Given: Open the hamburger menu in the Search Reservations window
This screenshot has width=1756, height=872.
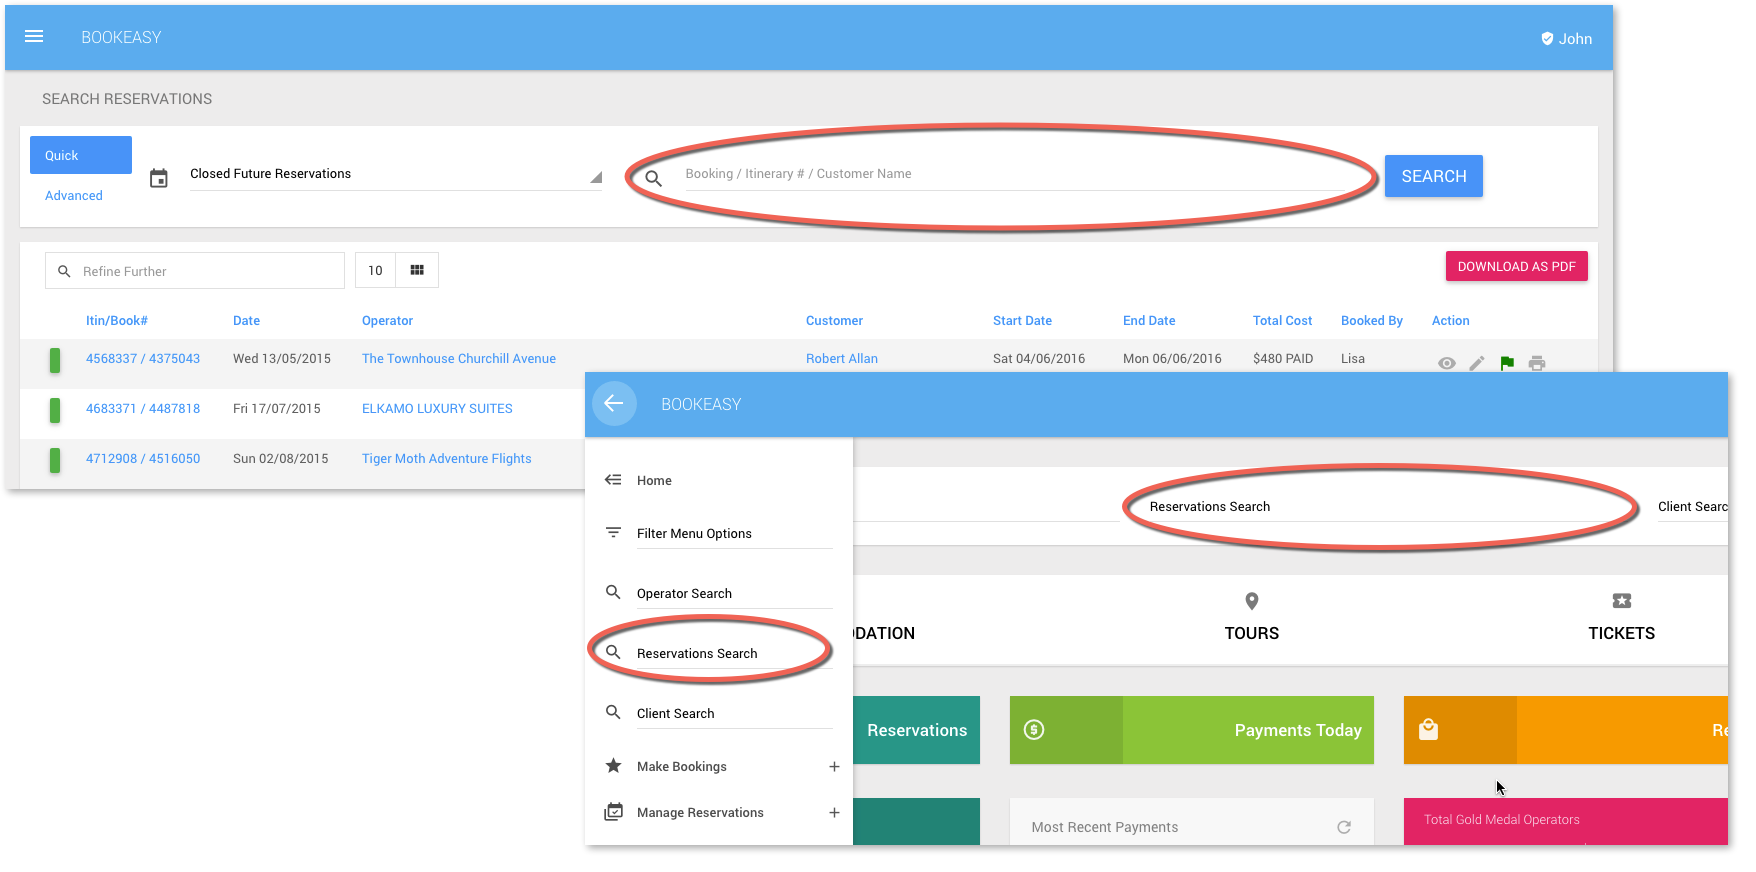Looking at the screenshot, I should tap(34, 37).
